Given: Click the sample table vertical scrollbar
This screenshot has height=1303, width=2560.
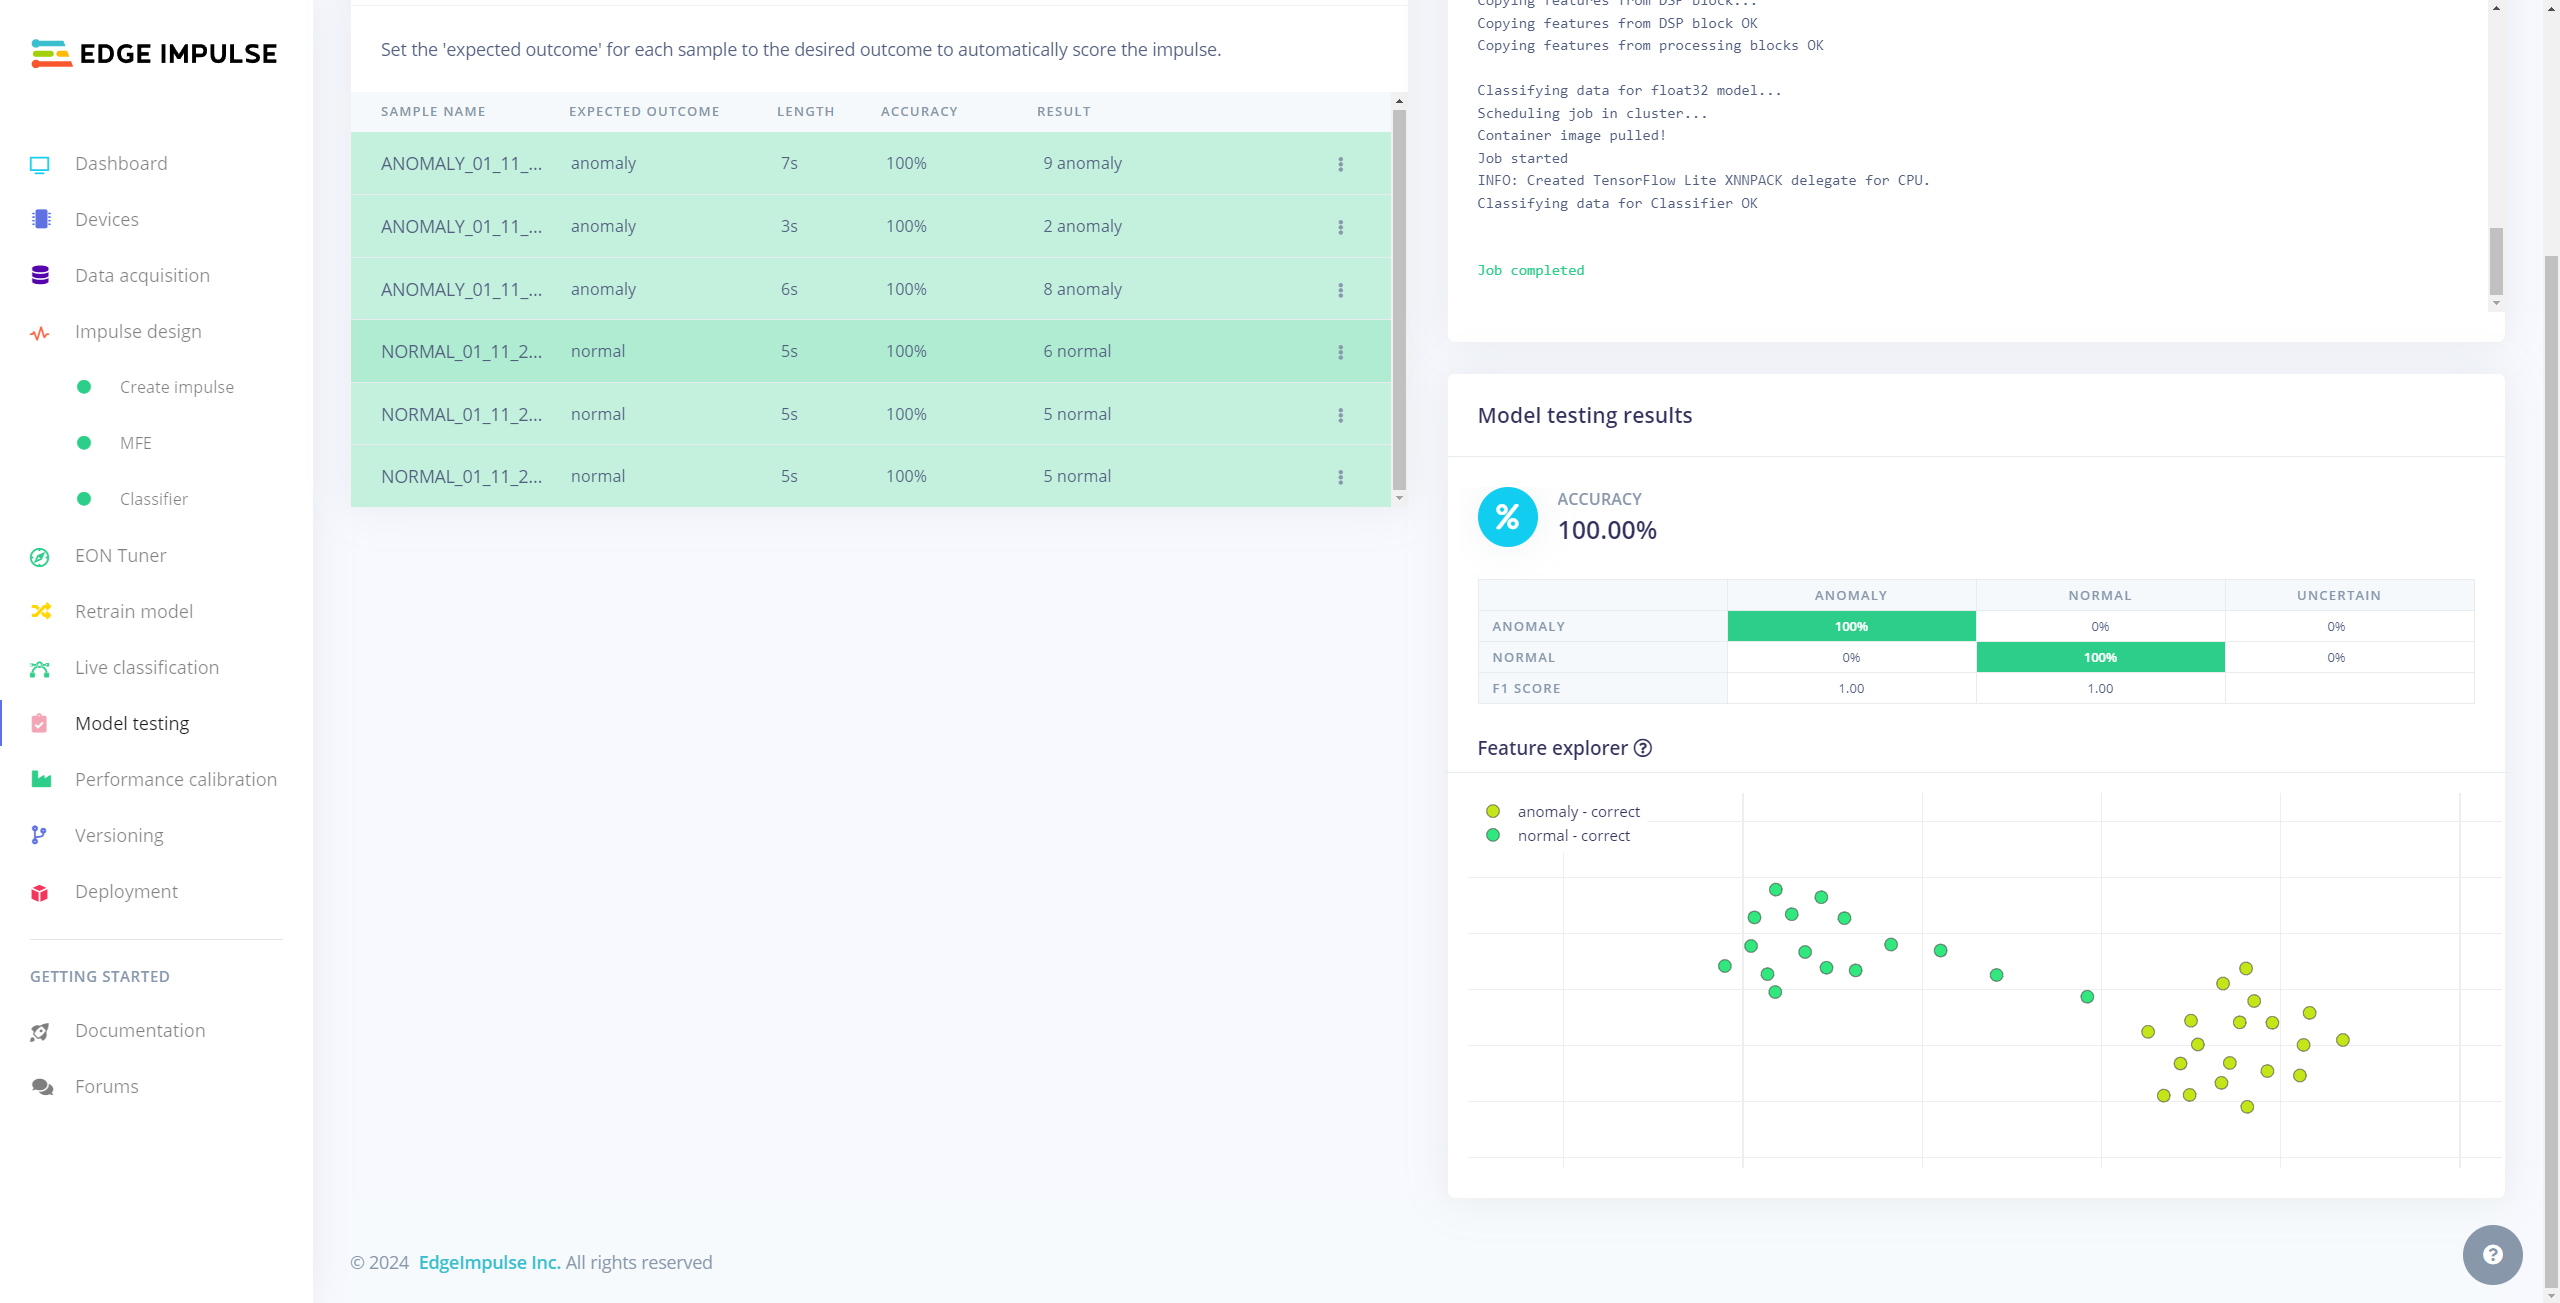Looking at the screenshot, I should pyautogui.click(x=1399, y=300).
